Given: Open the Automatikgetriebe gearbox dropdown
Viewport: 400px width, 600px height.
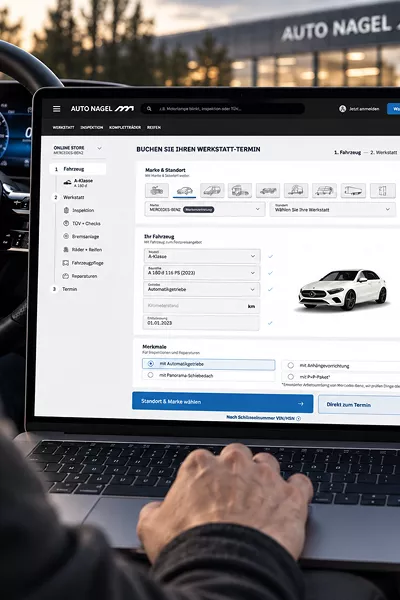Looking at the screenshot, I should (x=202, y=289).
